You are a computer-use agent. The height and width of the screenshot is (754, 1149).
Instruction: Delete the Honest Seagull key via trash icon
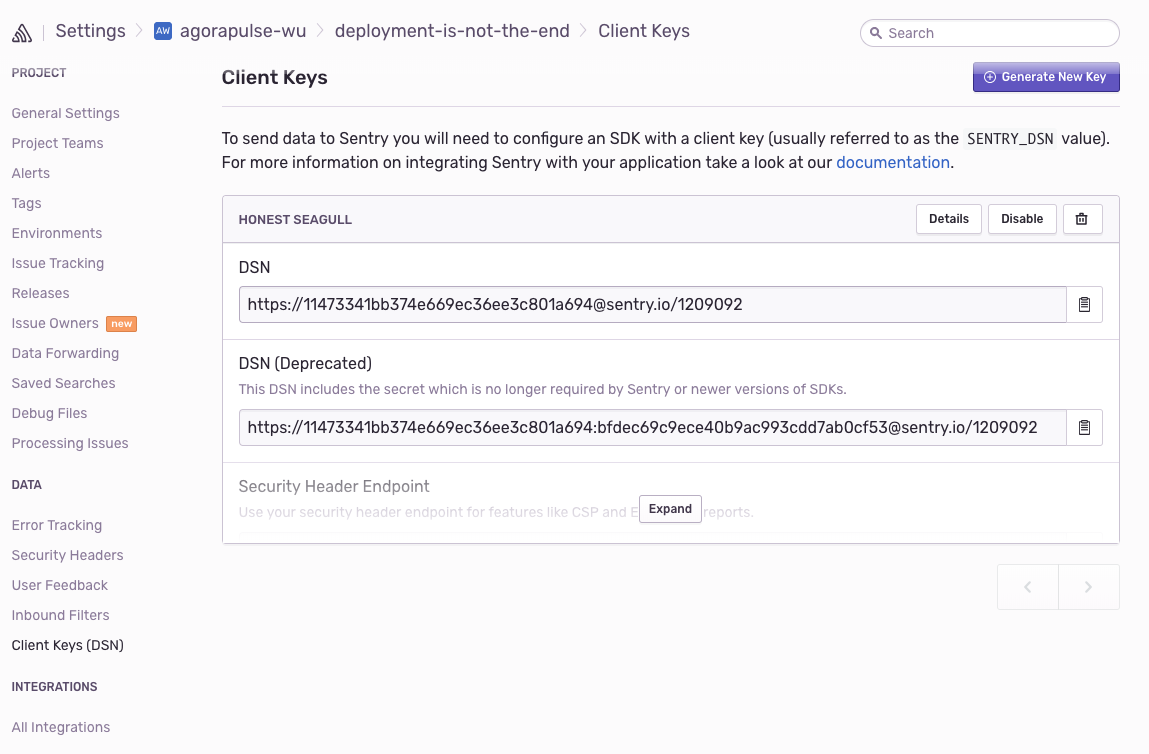(x=1082, y=219)
